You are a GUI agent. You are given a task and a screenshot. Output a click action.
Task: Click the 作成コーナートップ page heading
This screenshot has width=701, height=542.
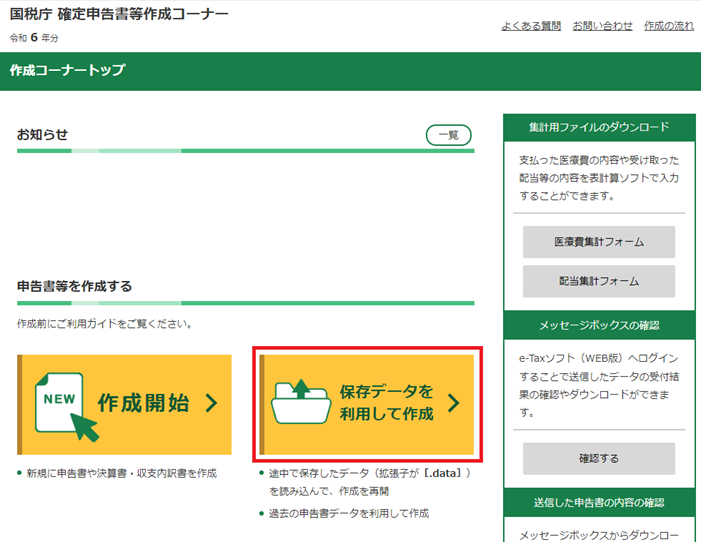(67, 70)
